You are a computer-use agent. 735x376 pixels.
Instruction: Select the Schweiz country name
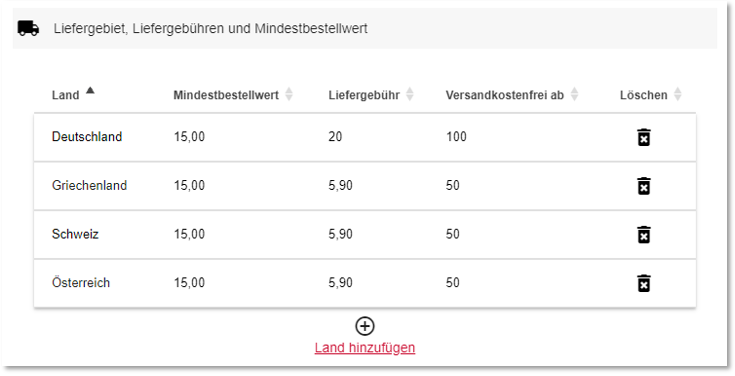[x=75, y=234]
